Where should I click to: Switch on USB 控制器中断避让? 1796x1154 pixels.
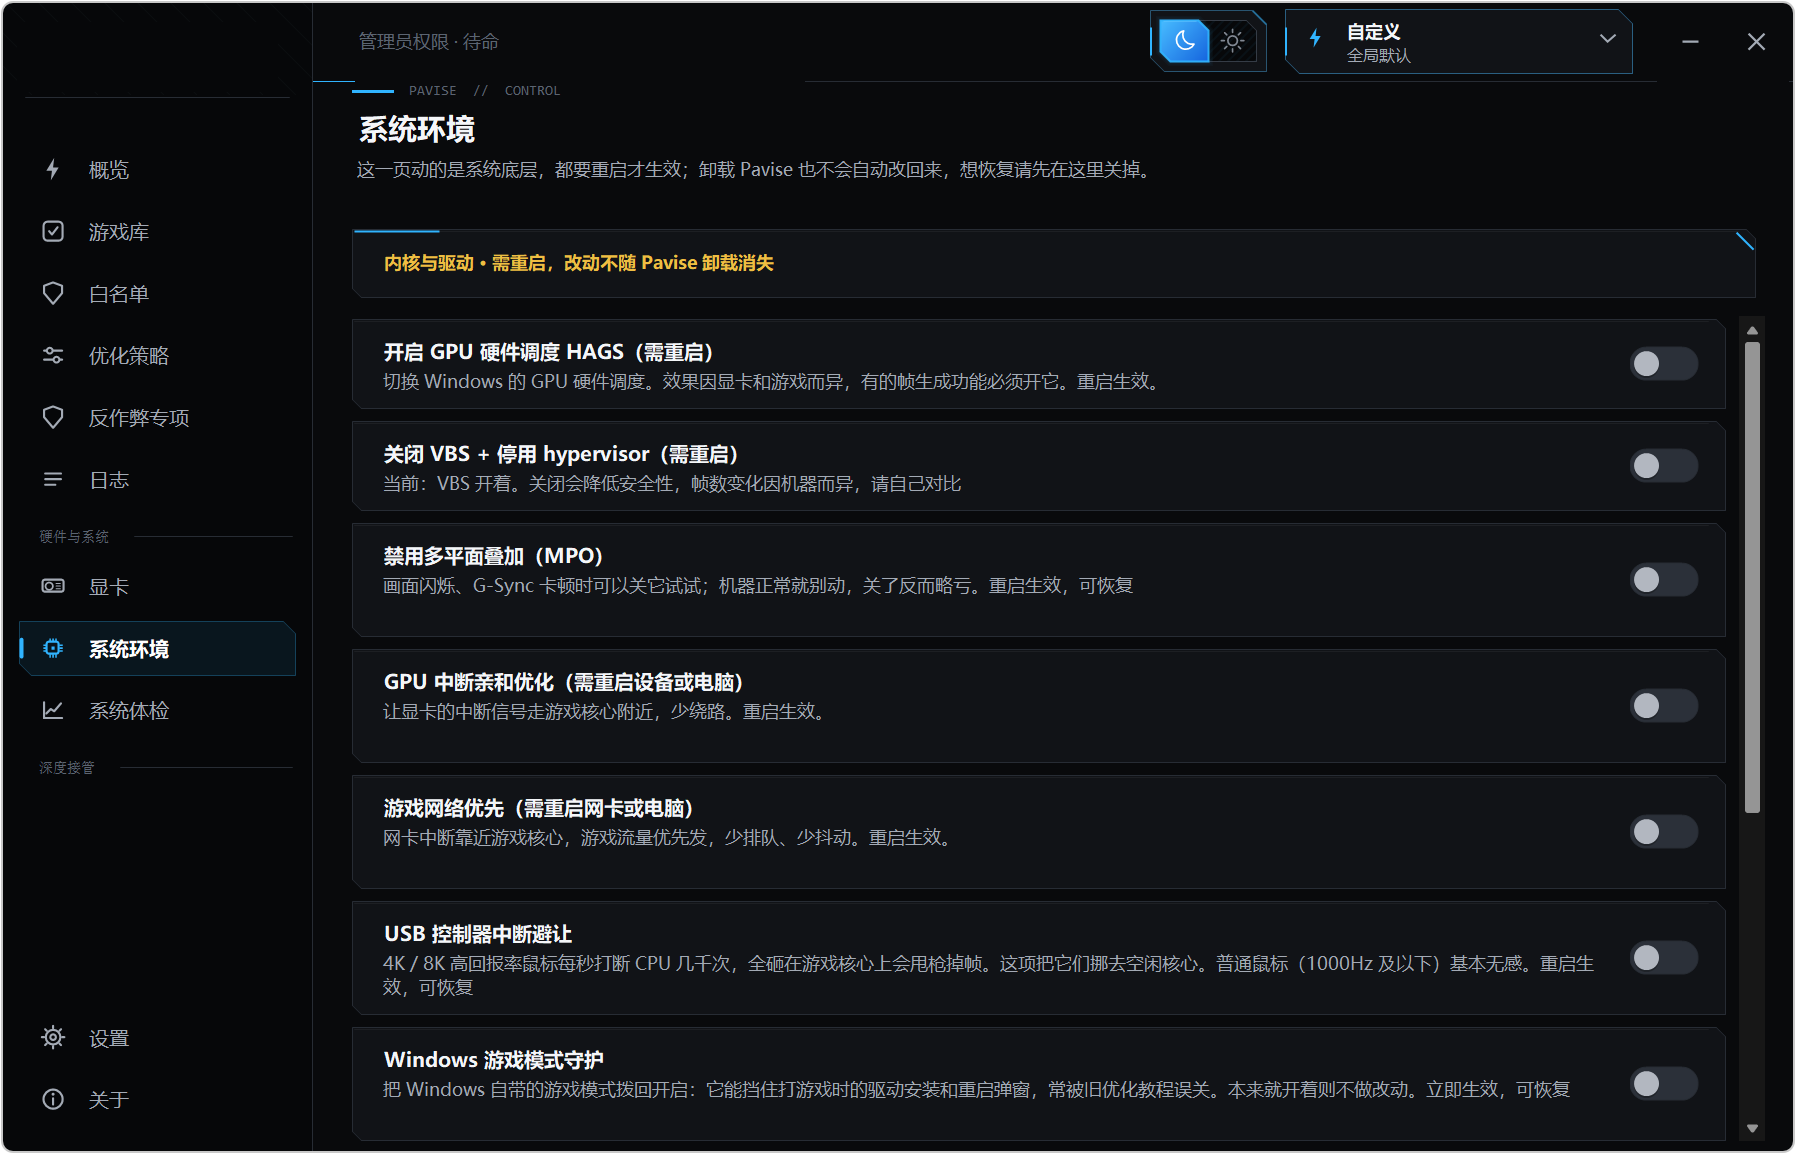point(1664,958)
